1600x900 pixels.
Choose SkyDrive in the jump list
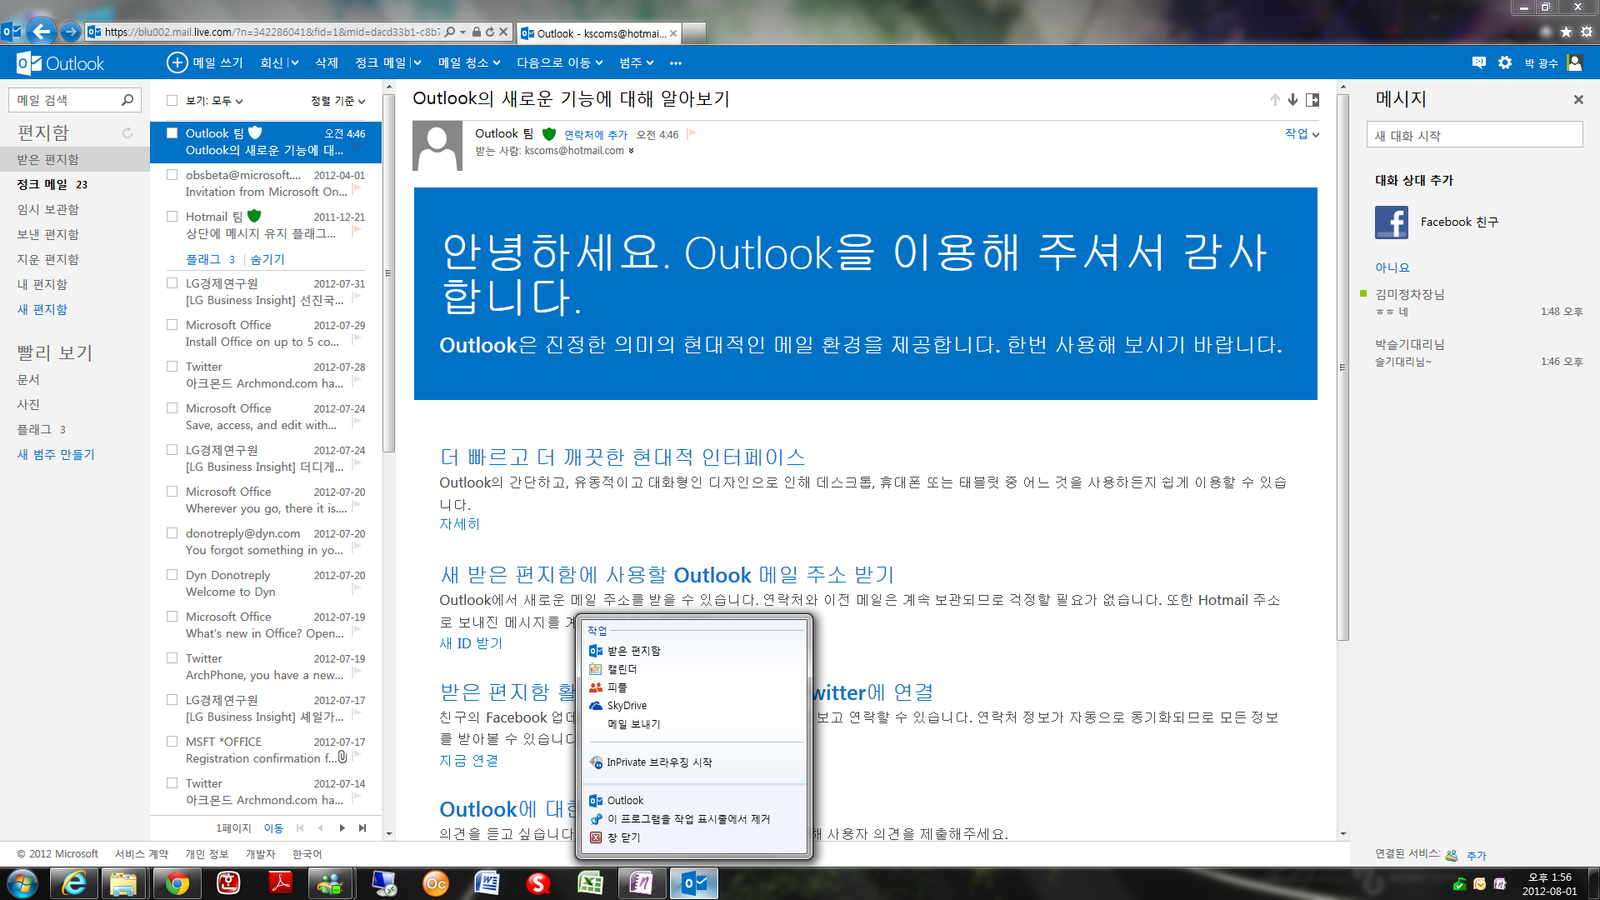coord(627,706)
